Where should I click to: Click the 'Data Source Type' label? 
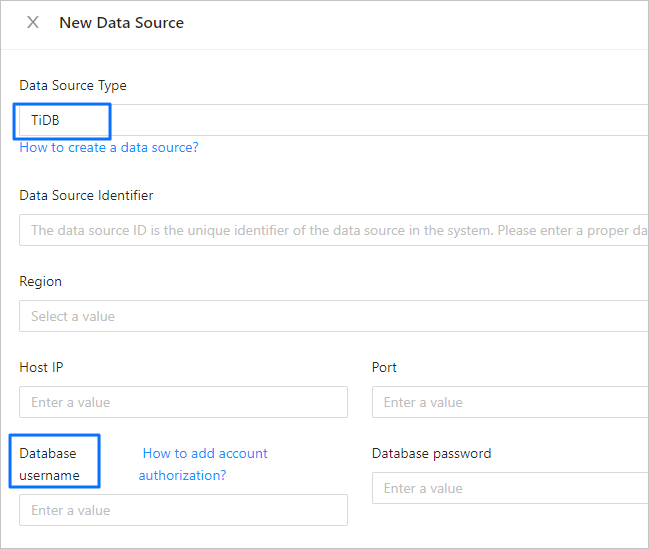pos(73,85)
